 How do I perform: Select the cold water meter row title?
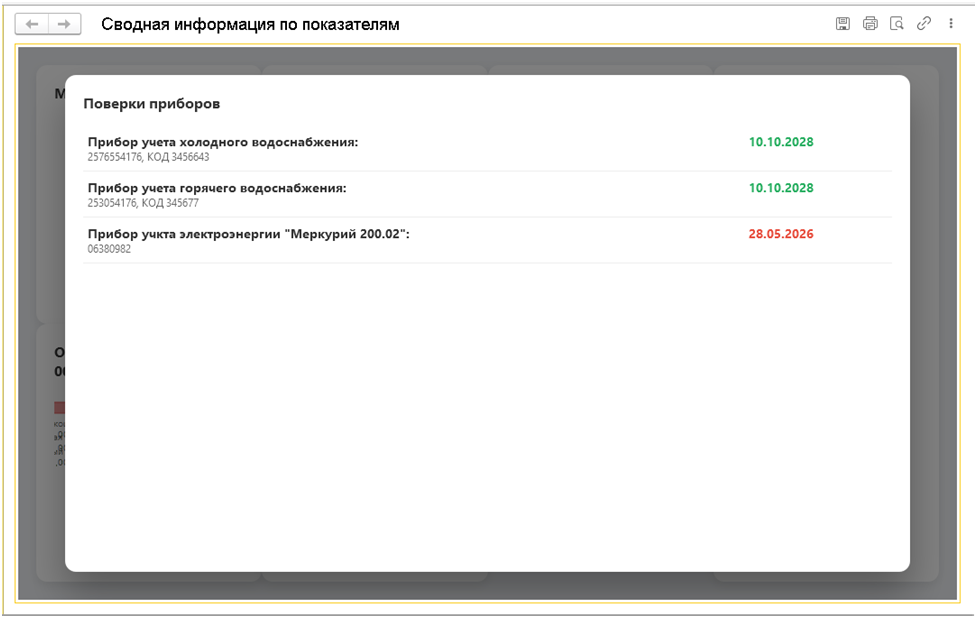coord(222,142)
